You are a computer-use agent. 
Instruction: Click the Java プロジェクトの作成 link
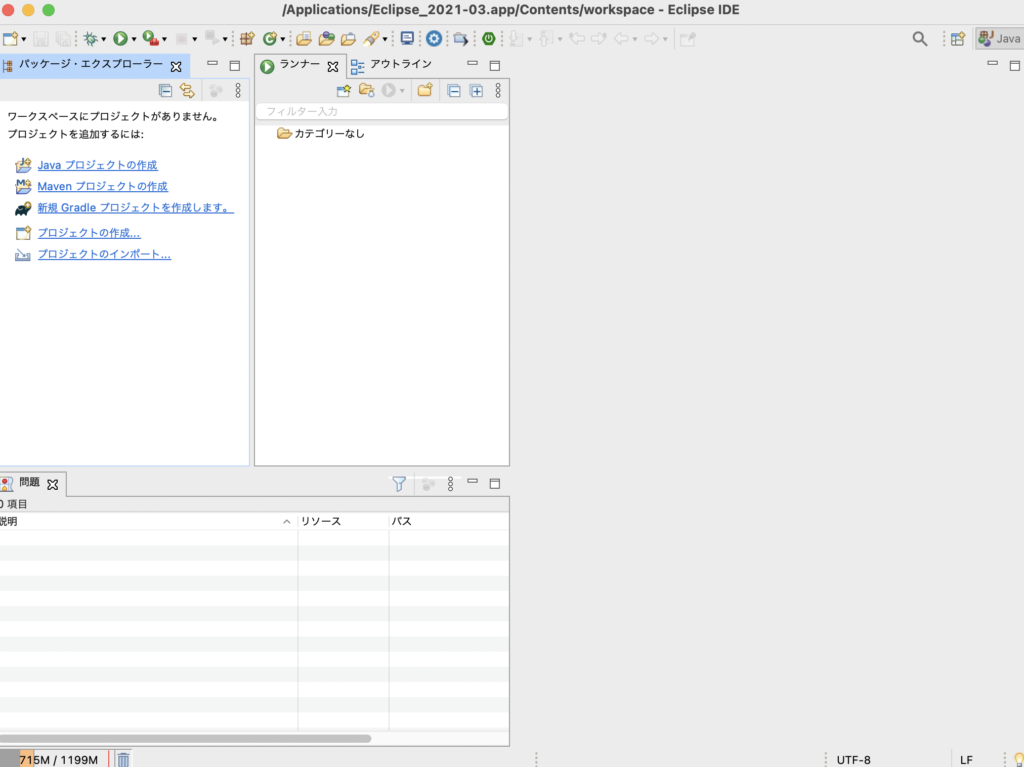[x=97, y=165]
